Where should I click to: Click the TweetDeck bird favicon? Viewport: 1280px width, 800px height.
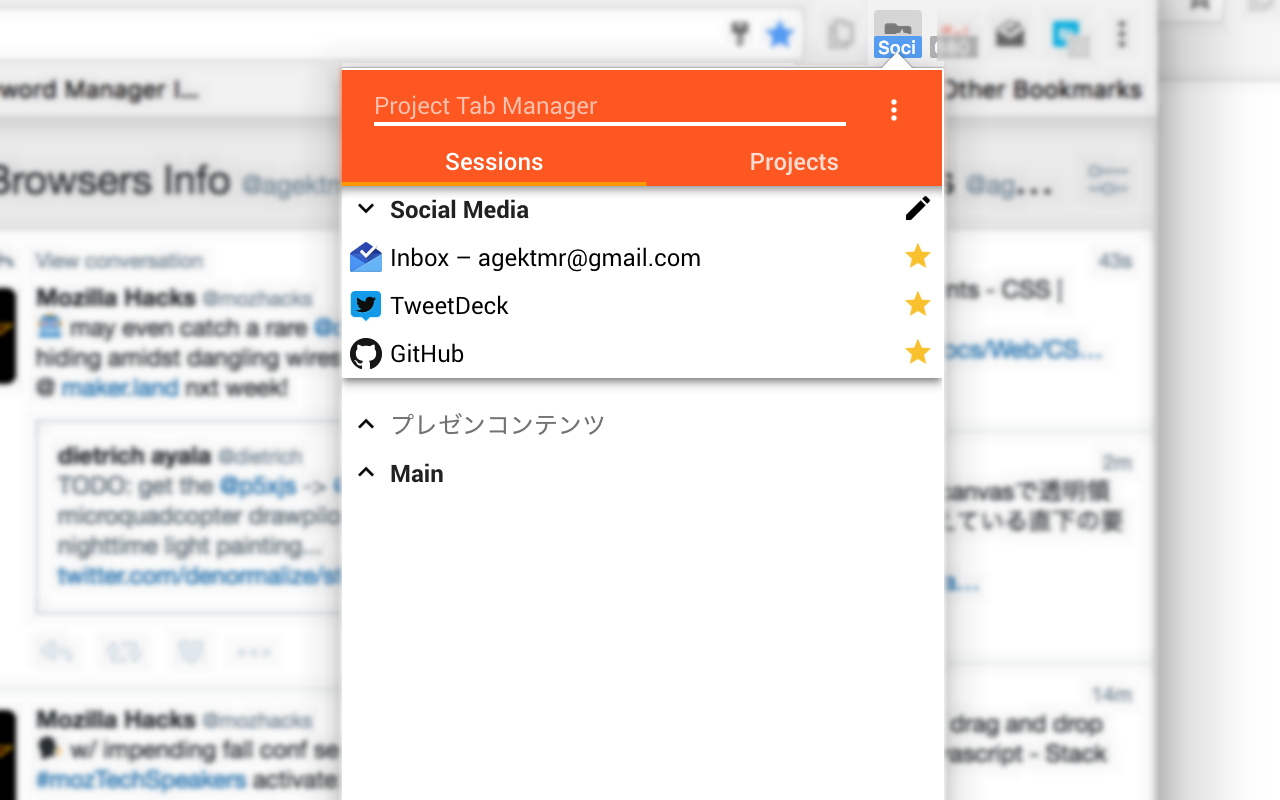pyautogui.click(x=366, y=306)
